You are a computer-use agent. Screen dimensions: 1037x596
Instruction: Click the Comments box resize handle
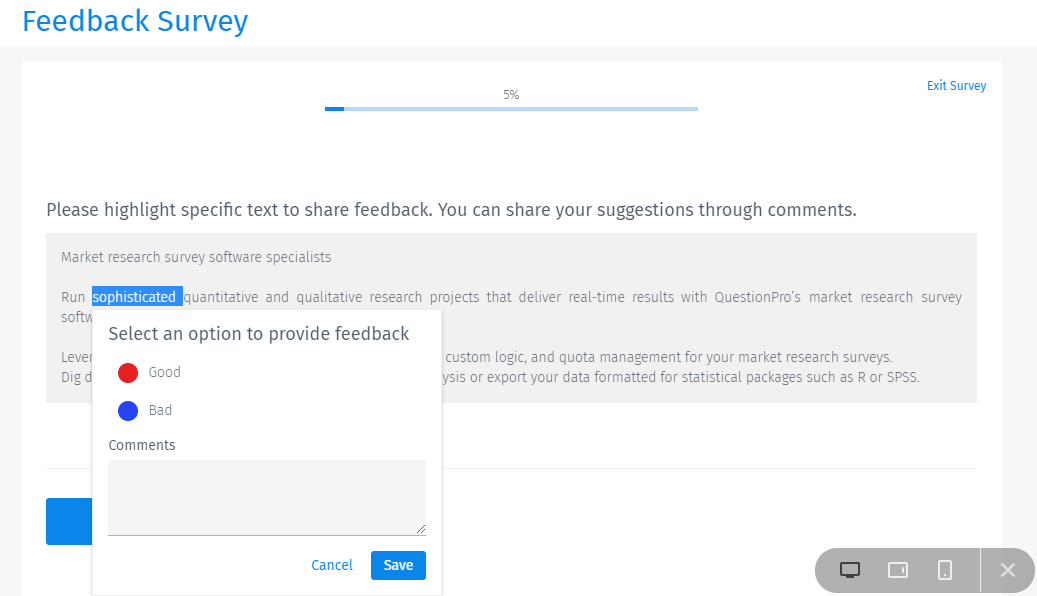pyautogui.click(x=421, y=529)
